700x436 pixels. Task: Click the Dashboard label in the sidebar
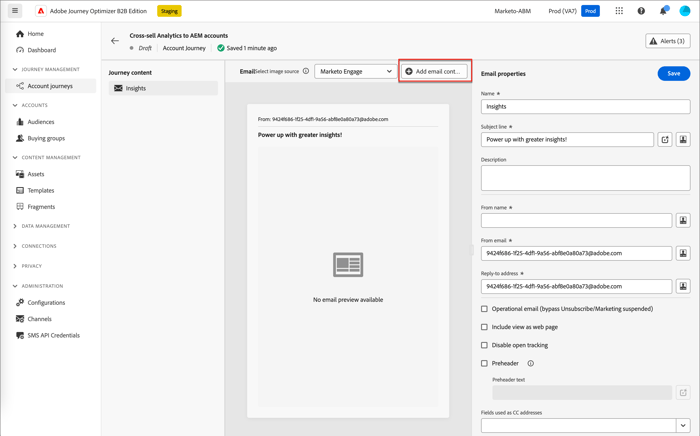click(x=42, y=50)
